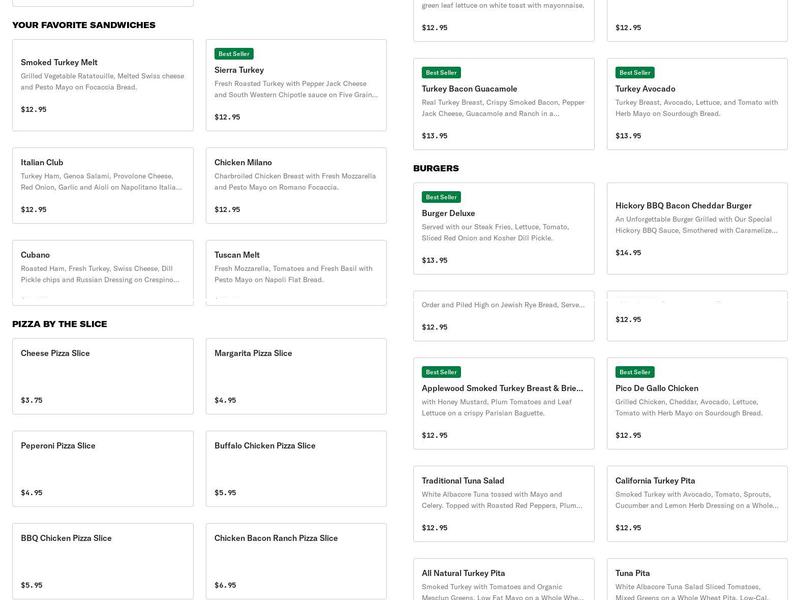Select the Turkey Avocado sandwich card
The height and width of the screenshot is (600, 800).
tap(697, 104)
